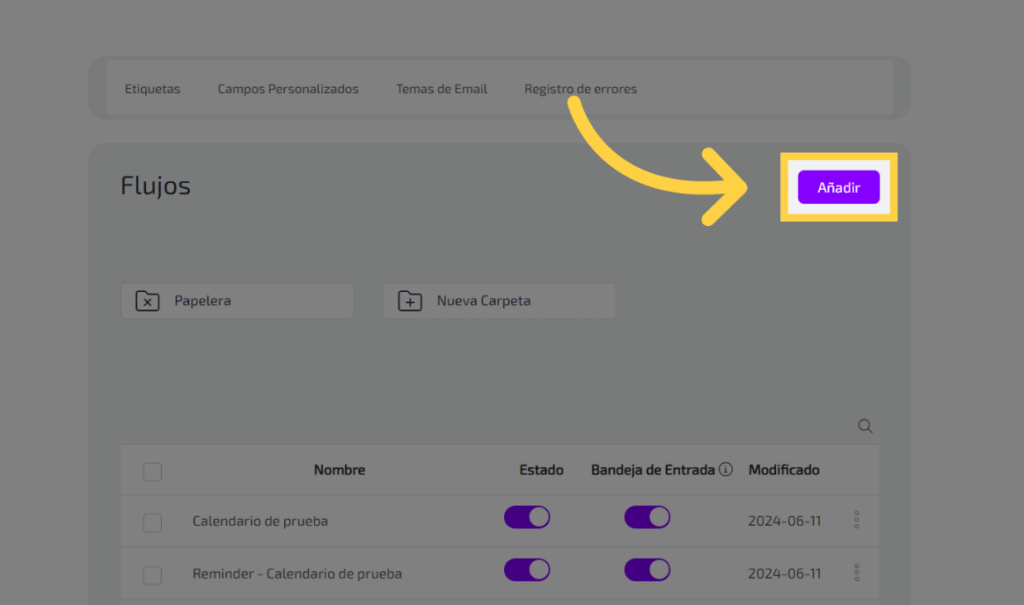This screenshot has height=605, width=1024.
Task: Open the flows search magnifier icon
Action: pos(865,426)
